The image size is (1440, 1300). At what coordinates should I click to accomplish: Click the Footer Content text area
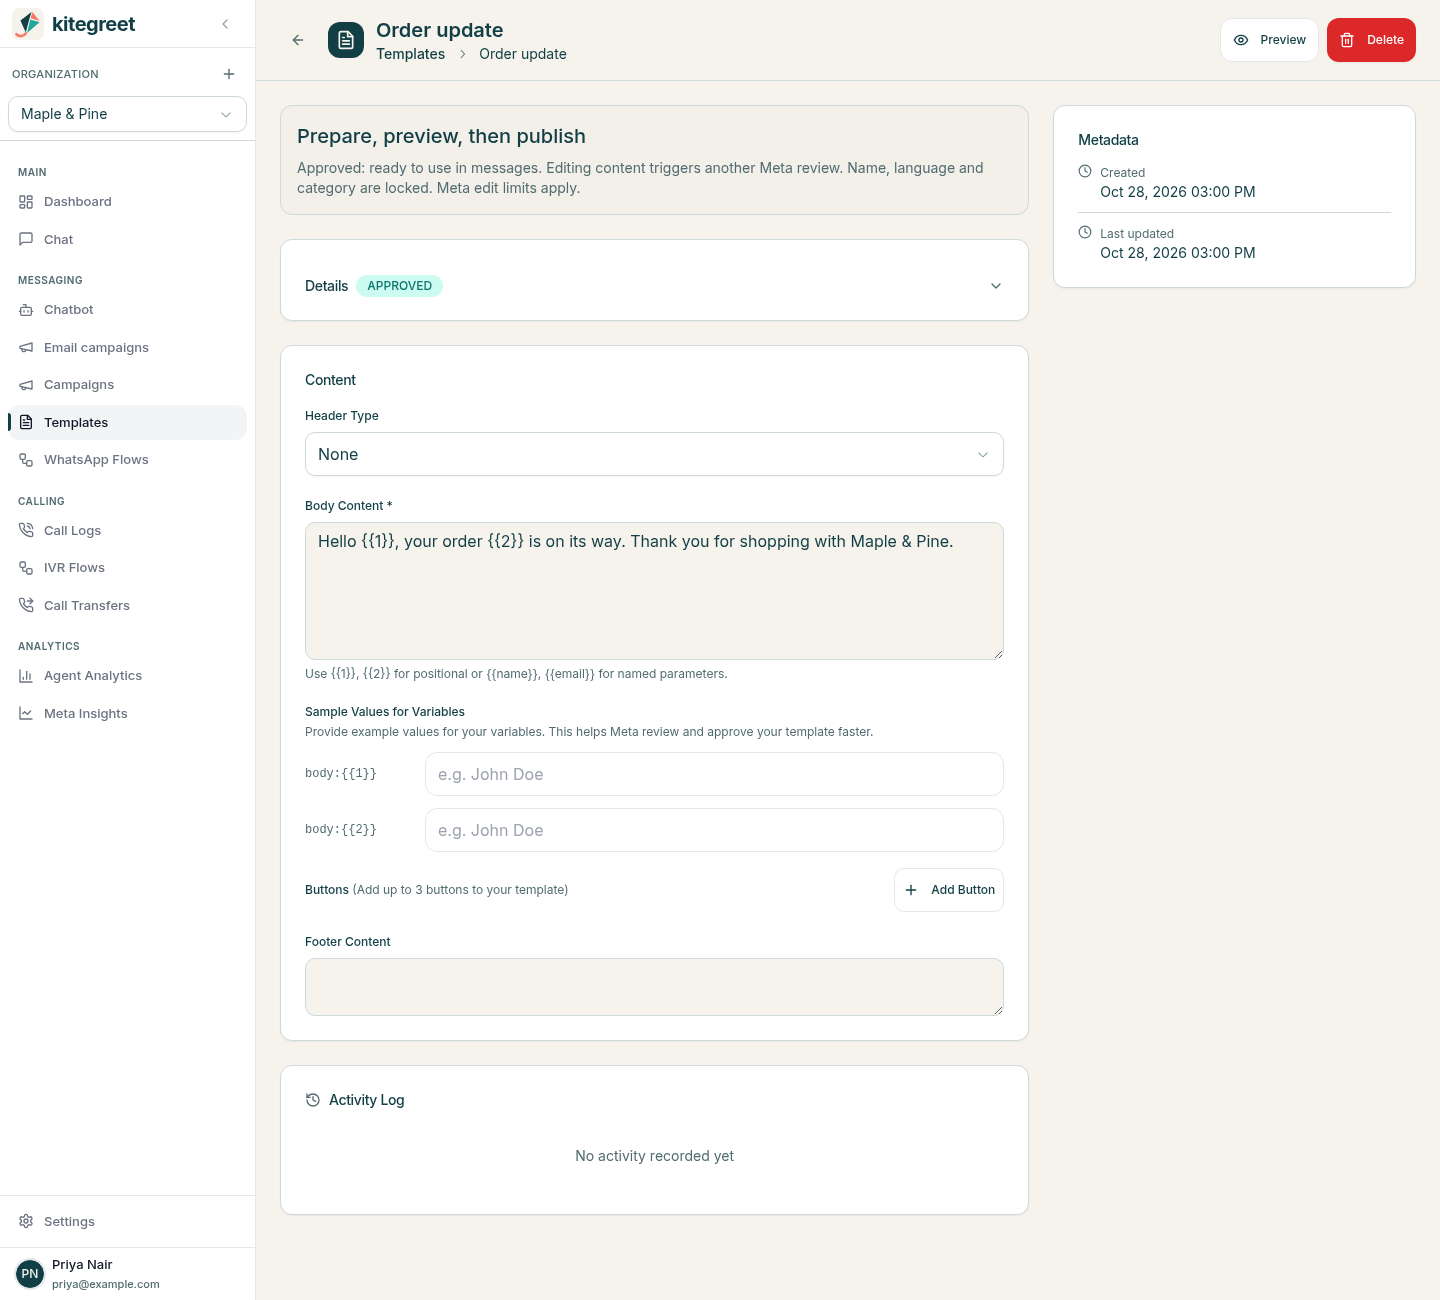pyautogui.click(x=654, y=987)
